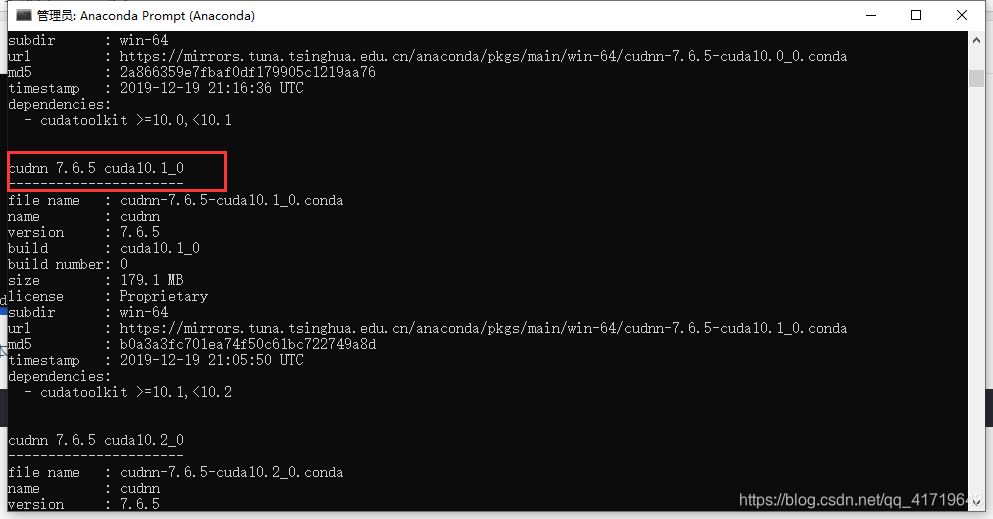Click the file name cudnn-7.6.5-cuda10.2_0.conda
Screen dimensions: 993x519
(231, 473)
